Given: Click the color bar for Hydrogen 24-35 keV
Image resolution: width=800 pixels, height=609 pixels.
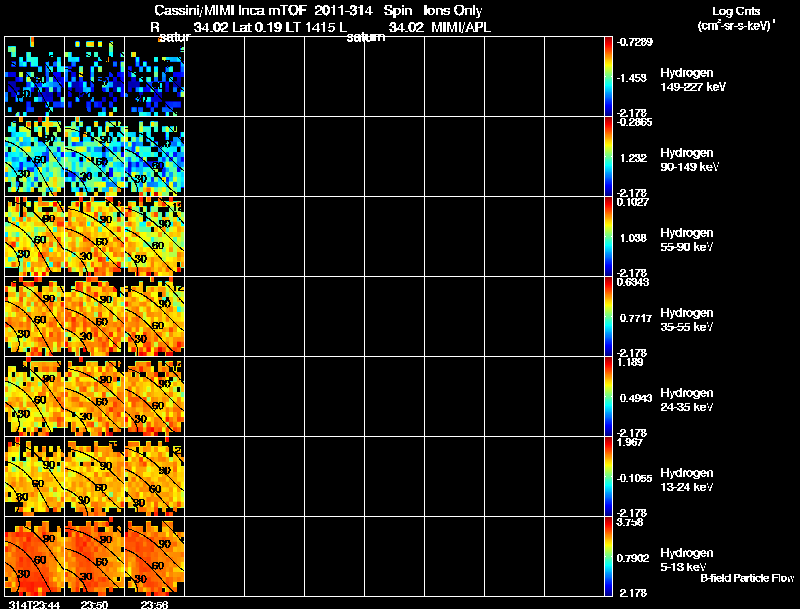Looking at the screenshot, I should [x=608, y=397].
